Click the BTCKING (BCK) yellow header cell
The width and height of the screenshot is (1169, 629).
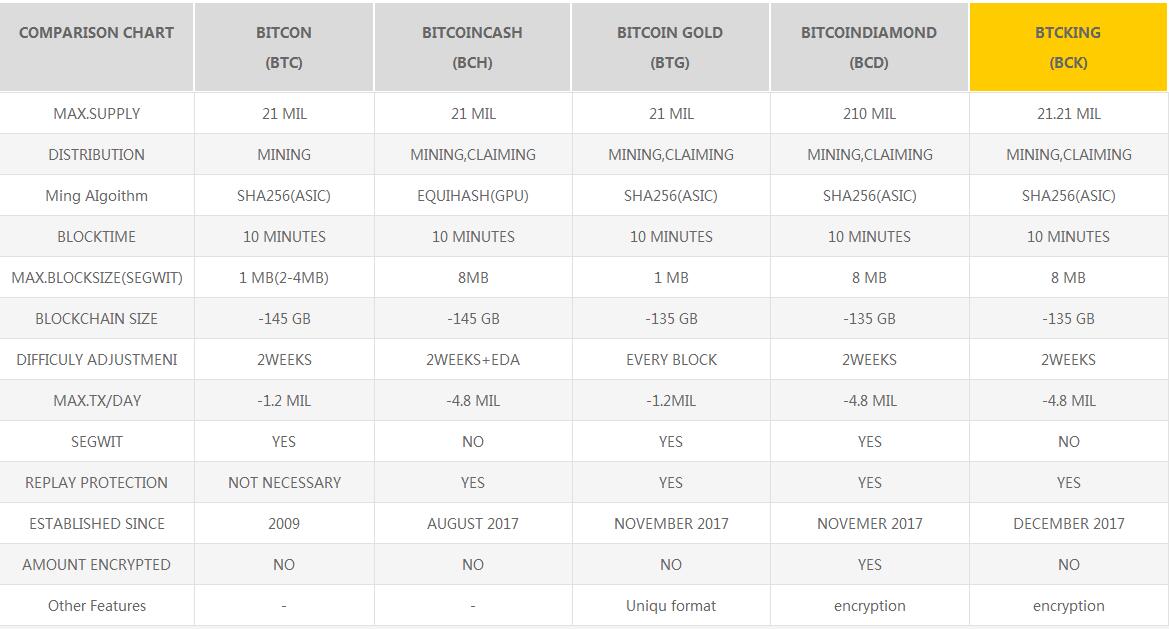click(1068, 47)
